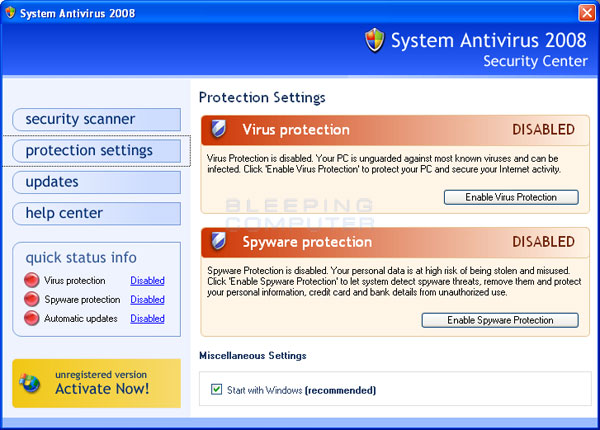Click red status light beside Virus protection
This screenshot has width=600, height=430.
coord(31,281)
